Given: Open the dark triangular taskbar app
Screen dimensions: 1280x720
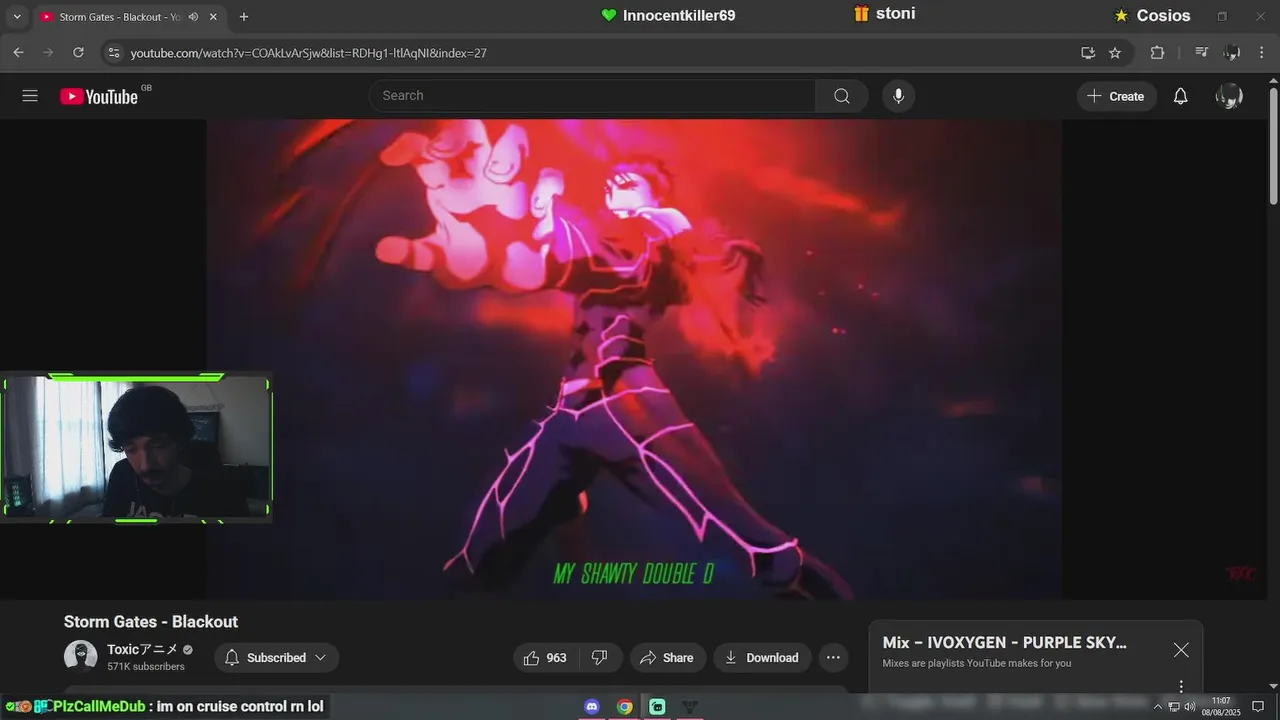Looking at the screenshot, I should pyautogui.click(x=689, y=707).
